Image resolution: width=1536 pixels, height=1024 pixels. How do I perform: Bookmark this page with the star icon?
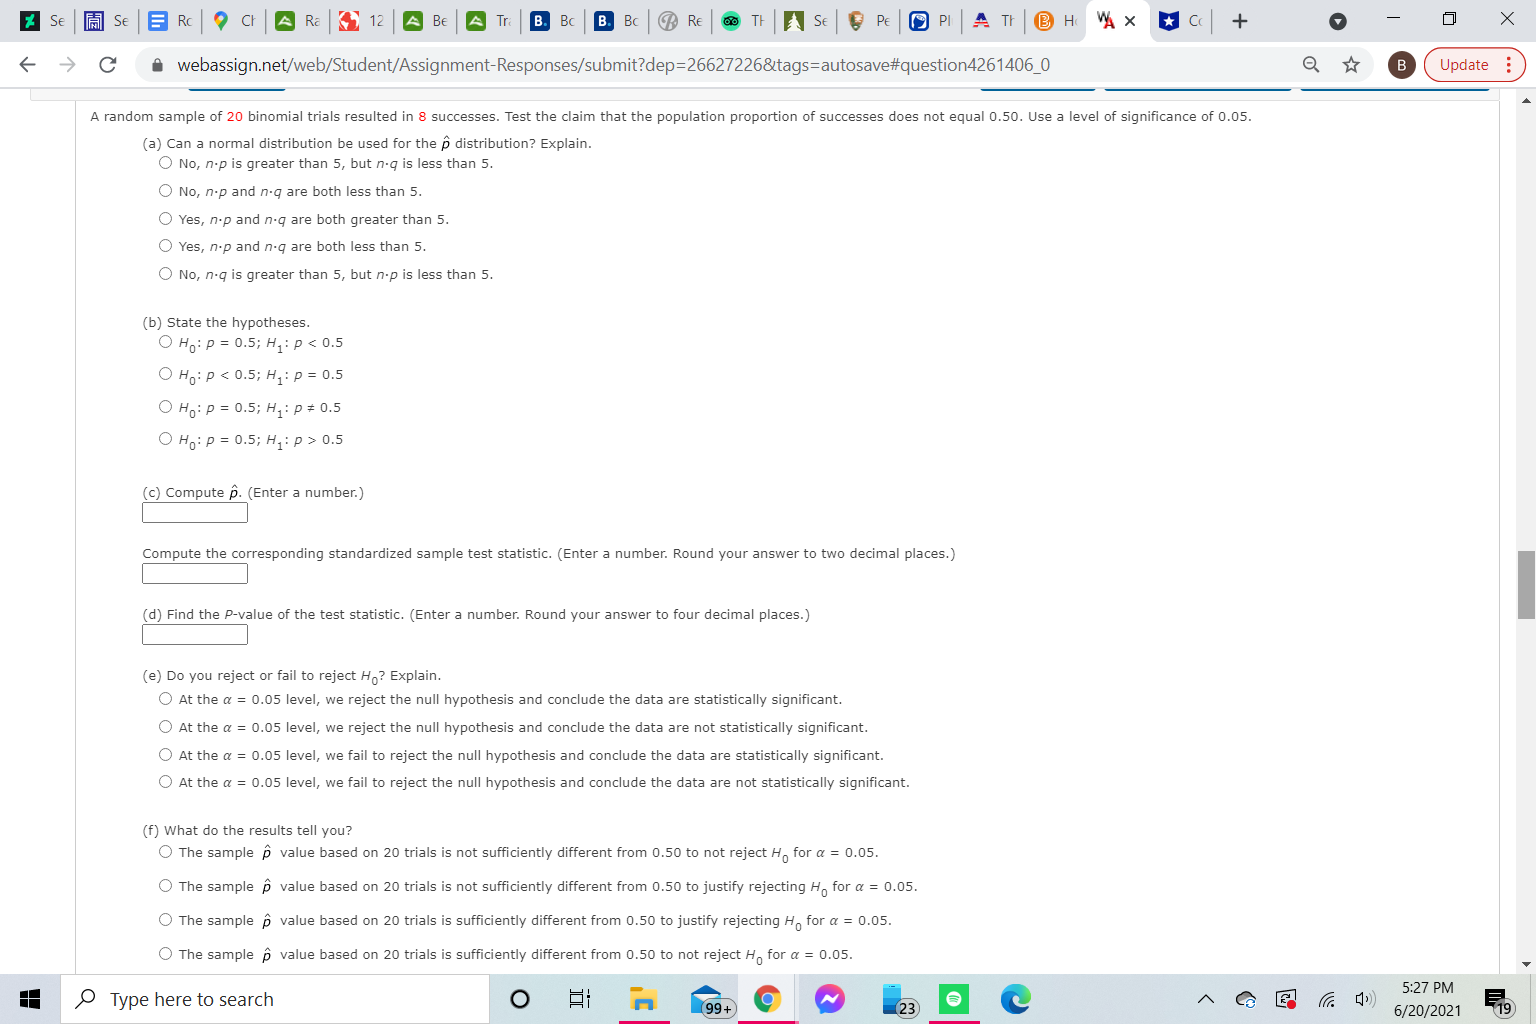pyautogui.click(x=1351, y=64)
